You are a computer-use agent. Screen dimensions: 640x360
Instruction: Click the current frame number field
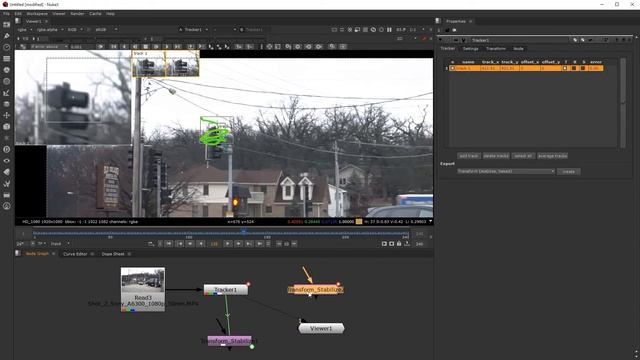click(214, 244)
